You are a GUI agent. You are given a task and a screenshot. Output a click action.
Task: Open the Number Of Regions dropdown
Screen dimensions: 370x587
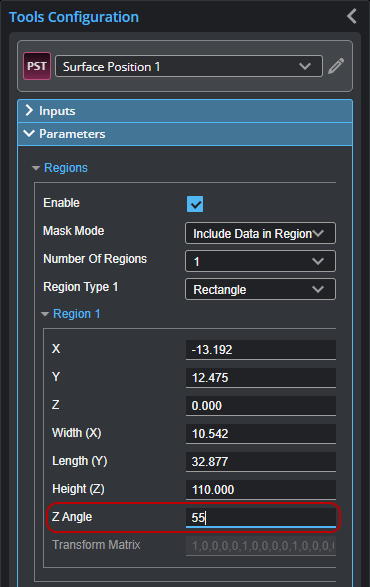(260, 261)
